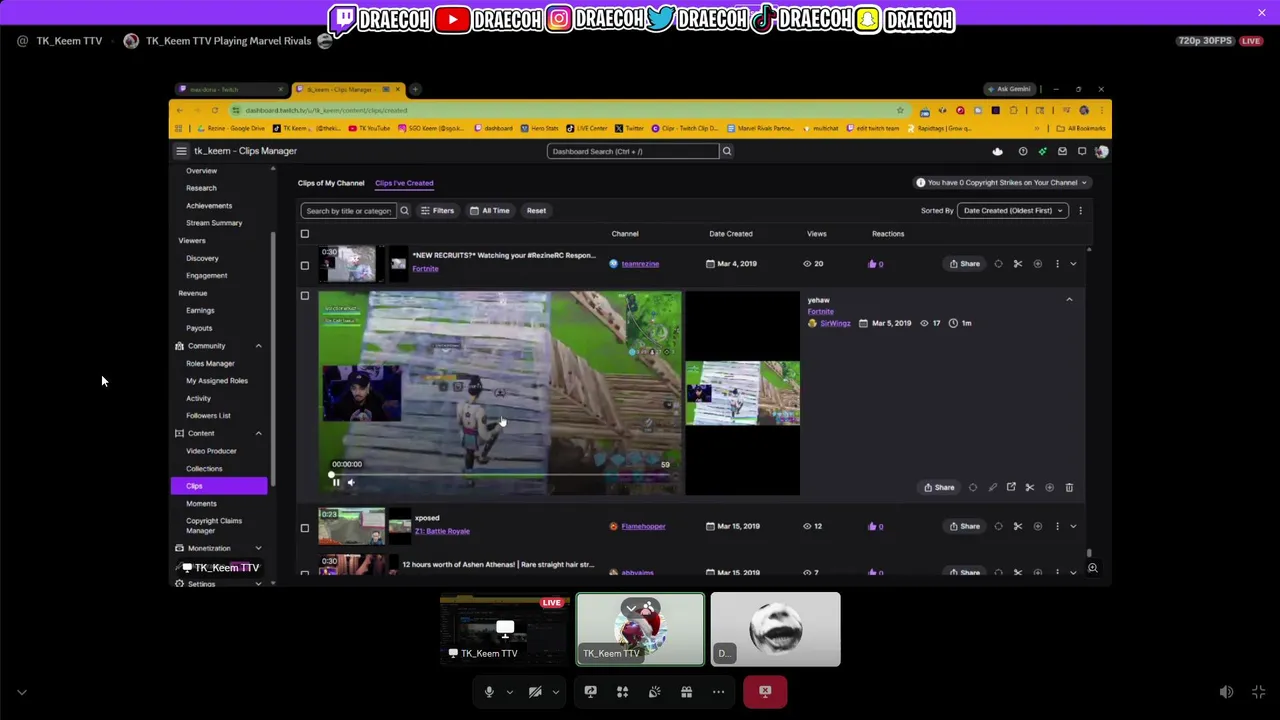Open the soundboard icon in Discord call bar

pos(654,691)
